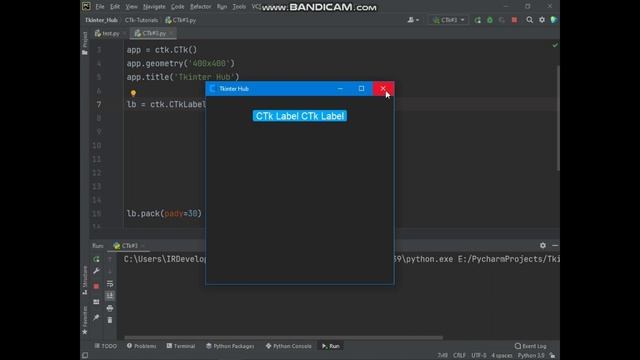This screenshot has width=640, height=360.
Task: Click the green inspection checkmark in editor
Action: click(555, 45)
